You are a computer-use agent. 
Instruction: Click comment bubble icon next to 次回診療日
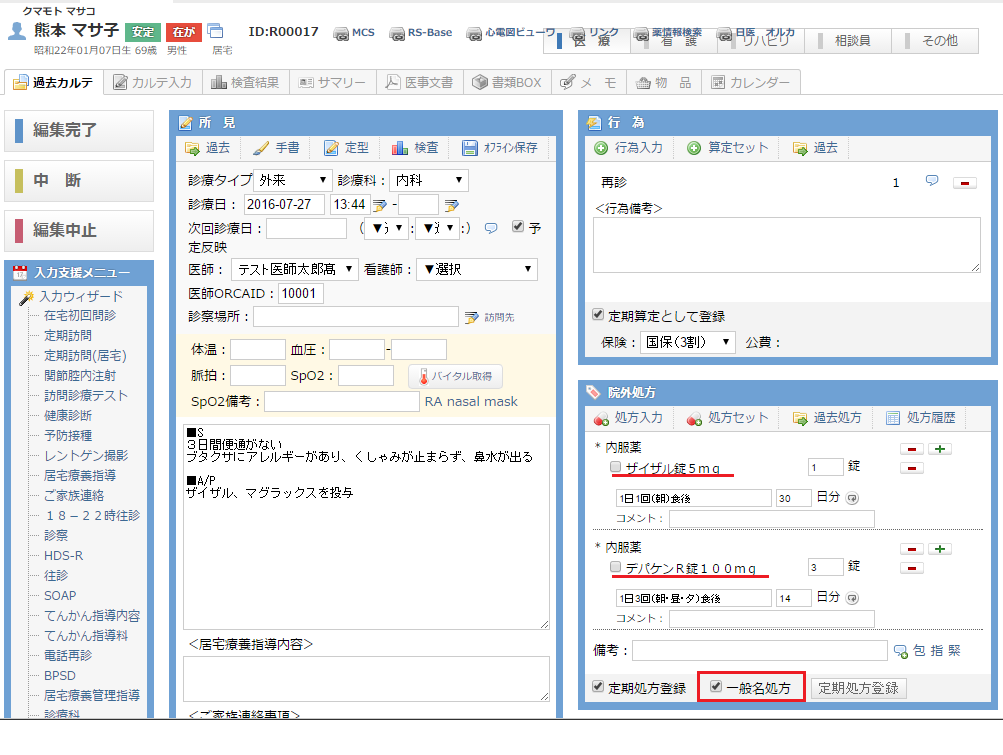pos(491,228)
